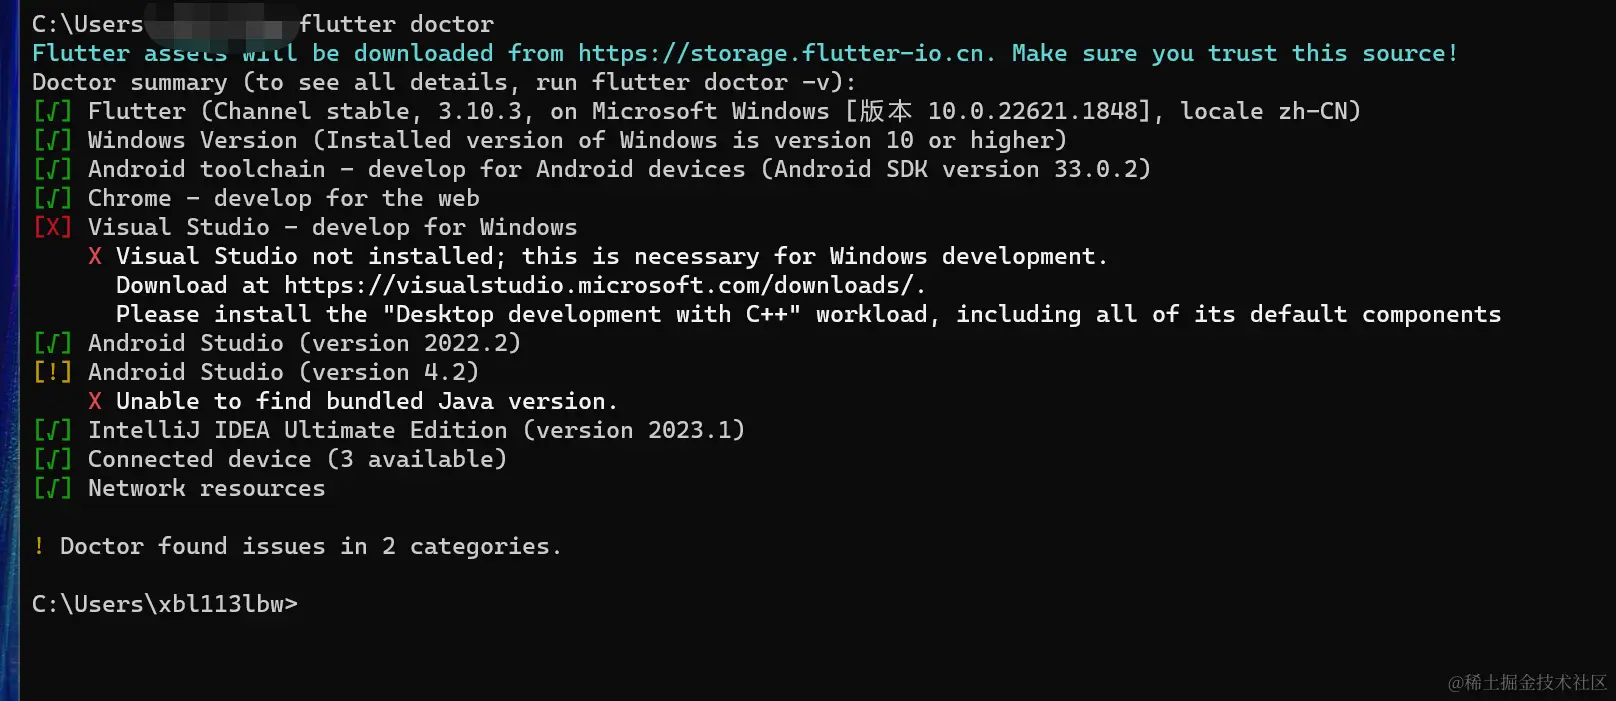Image resolution: width=1616 pixels, height=701 pixels.
Task: Click the green checkmark beside Flutter channel line
Action: pyautogui.click(x=52, y=111)
